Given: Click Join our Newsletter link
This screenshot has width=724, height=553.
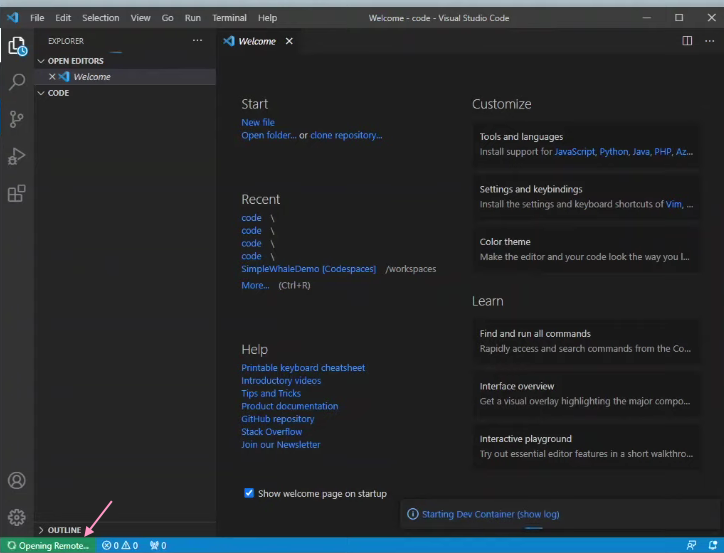Looking at the screenshot, I should [280, 445].
